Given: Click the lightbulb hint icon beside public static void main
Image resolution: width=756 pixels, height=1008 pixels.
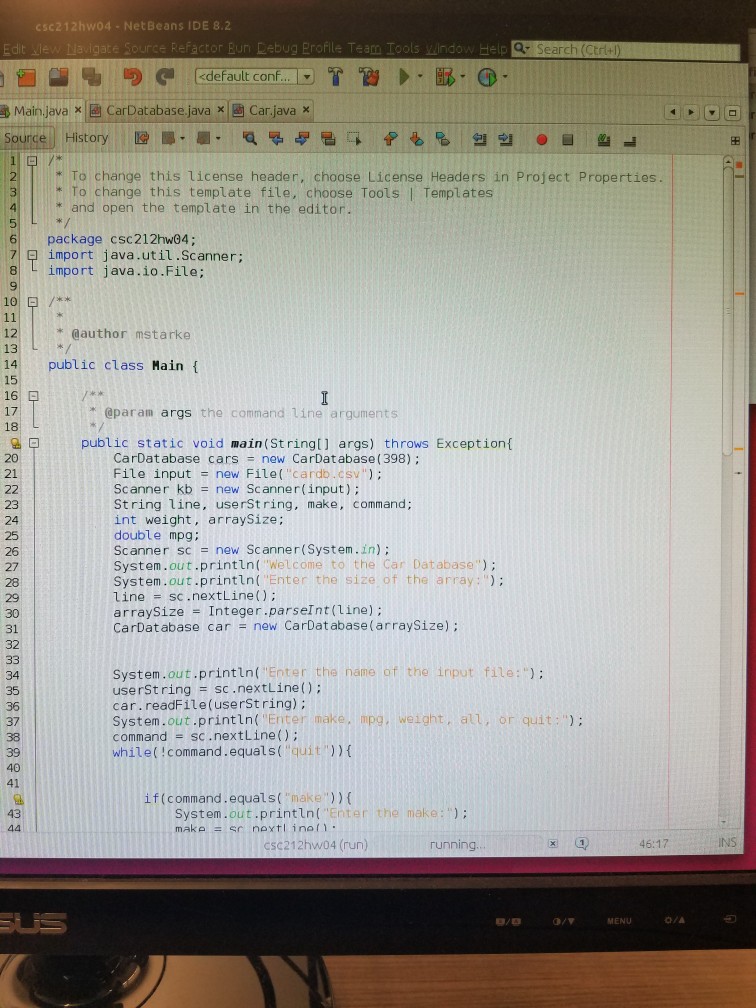Looking at the screenshot, I should click(14, 443).
